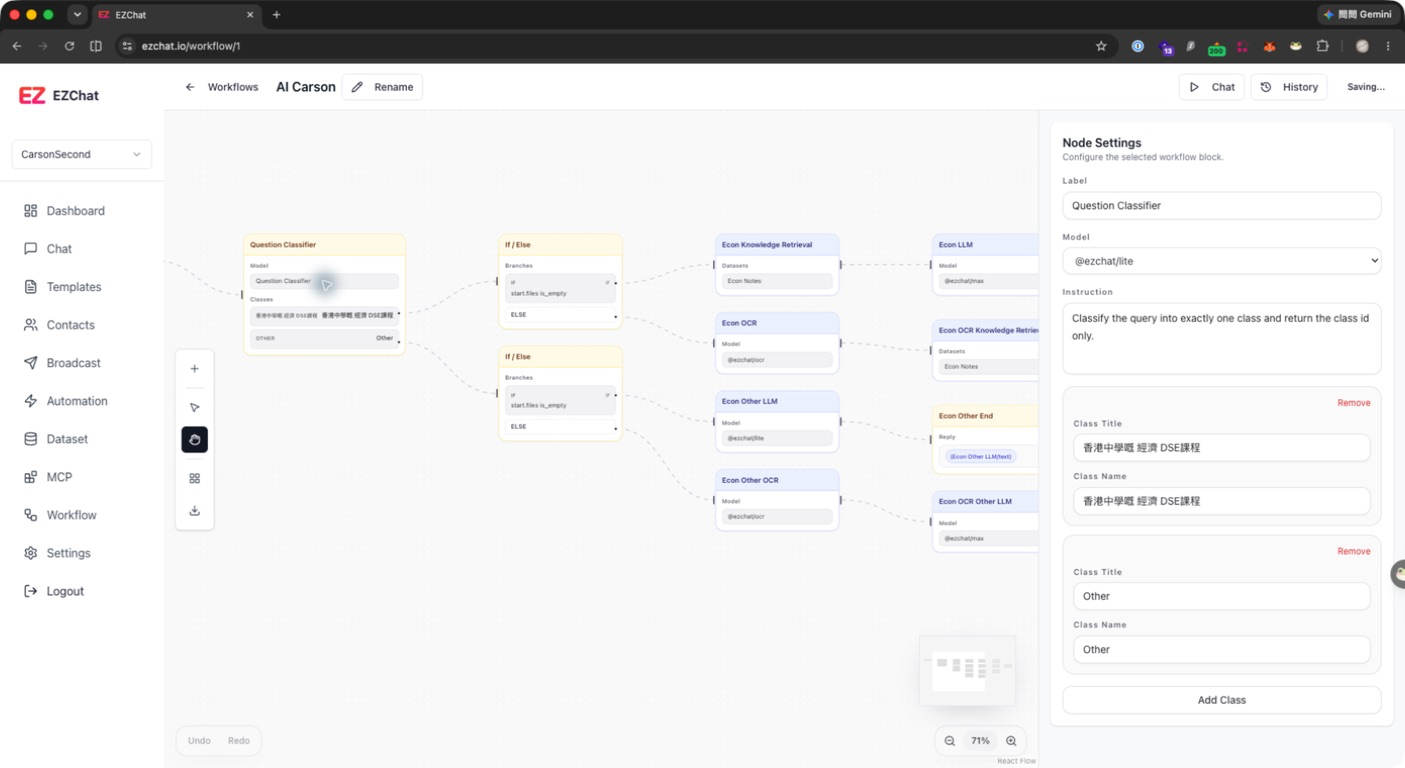Click the Rename button
The width and height of the screenshot is (1405, 768).
[x=382, y=87]
